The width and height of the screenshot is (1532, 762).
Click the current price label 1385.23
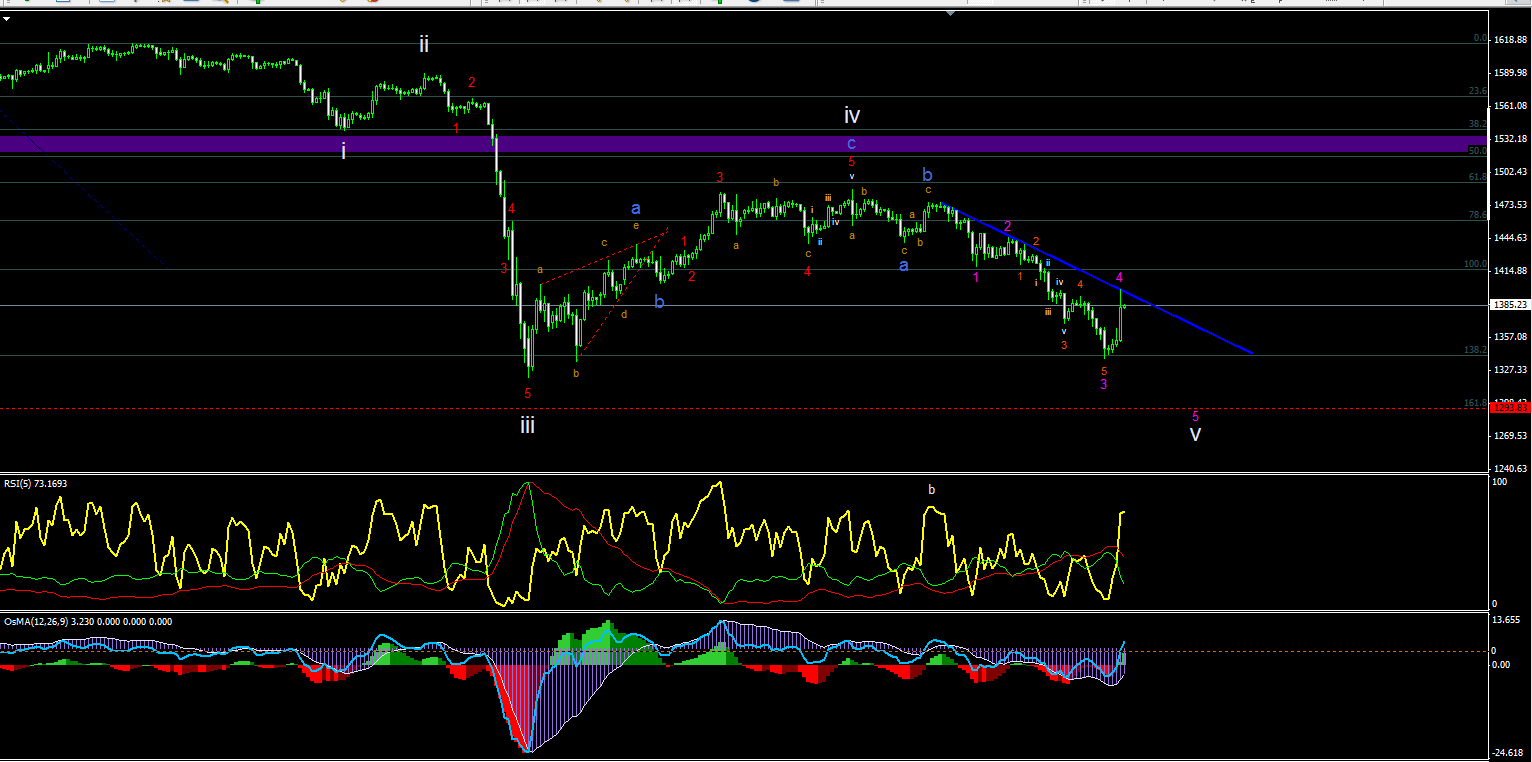click(x=1508, y=305)
